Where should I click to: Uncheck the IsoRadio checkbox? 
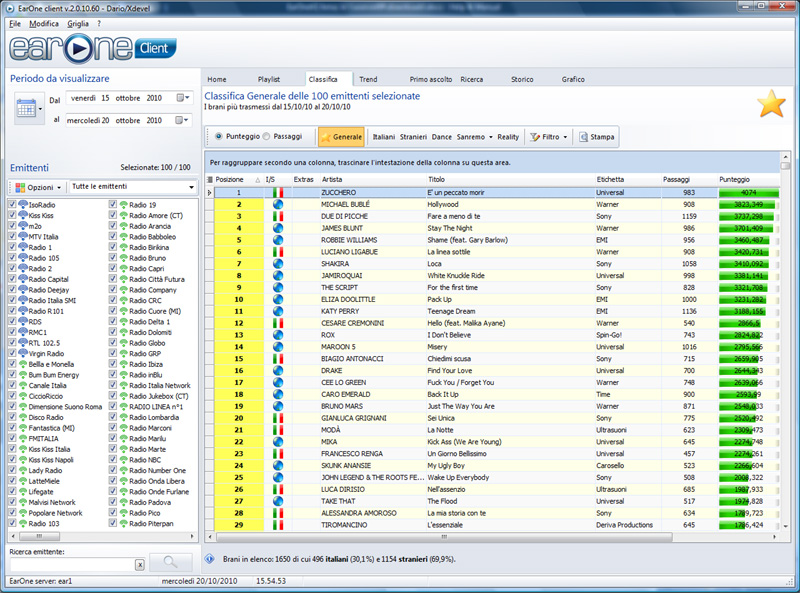tap(13, 204)
